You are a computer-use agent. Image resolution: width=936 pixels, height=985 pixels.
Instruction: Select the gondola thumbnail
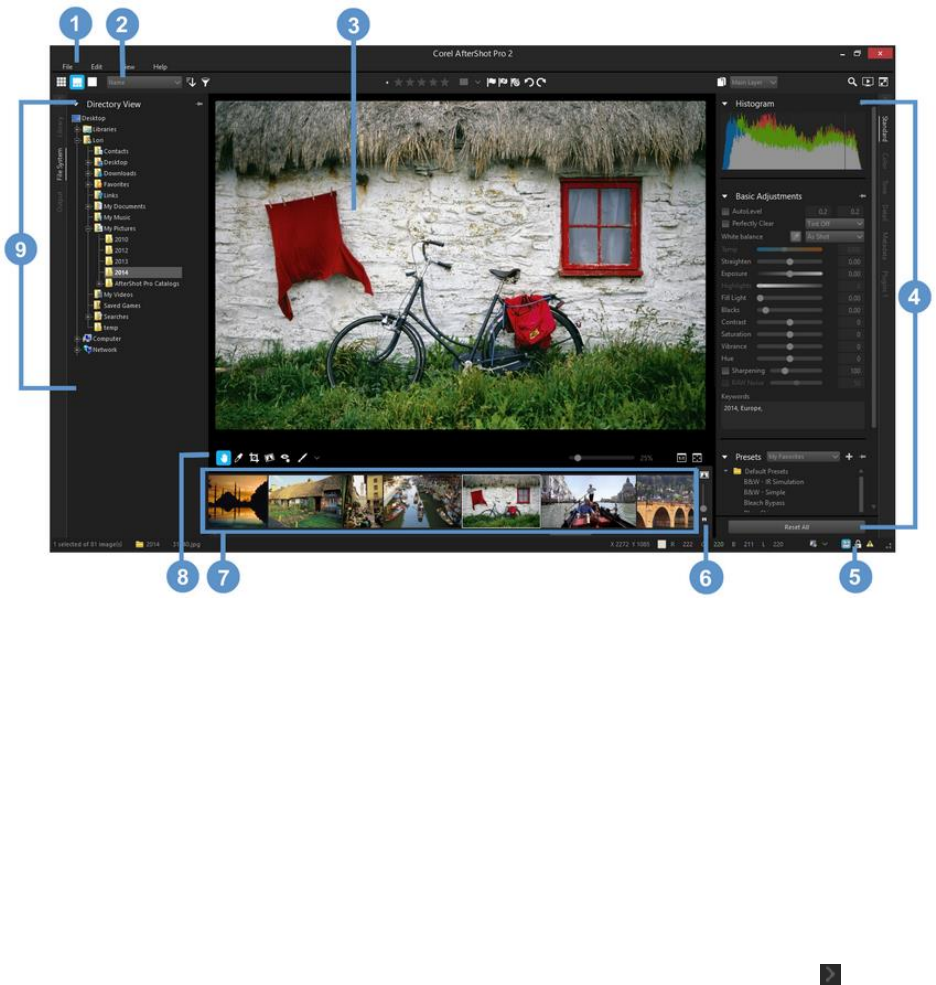point(588,501)
